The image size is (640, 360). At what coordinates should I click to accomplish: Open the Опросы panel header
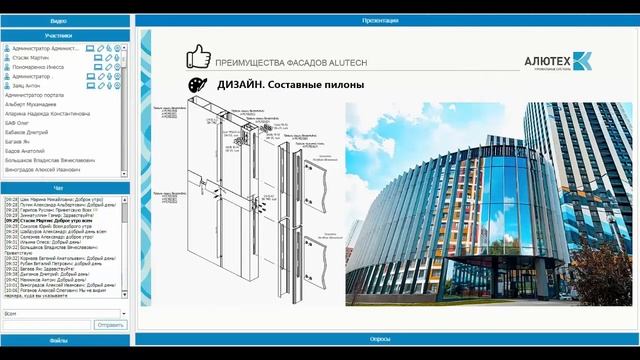[x=387, y=339]
